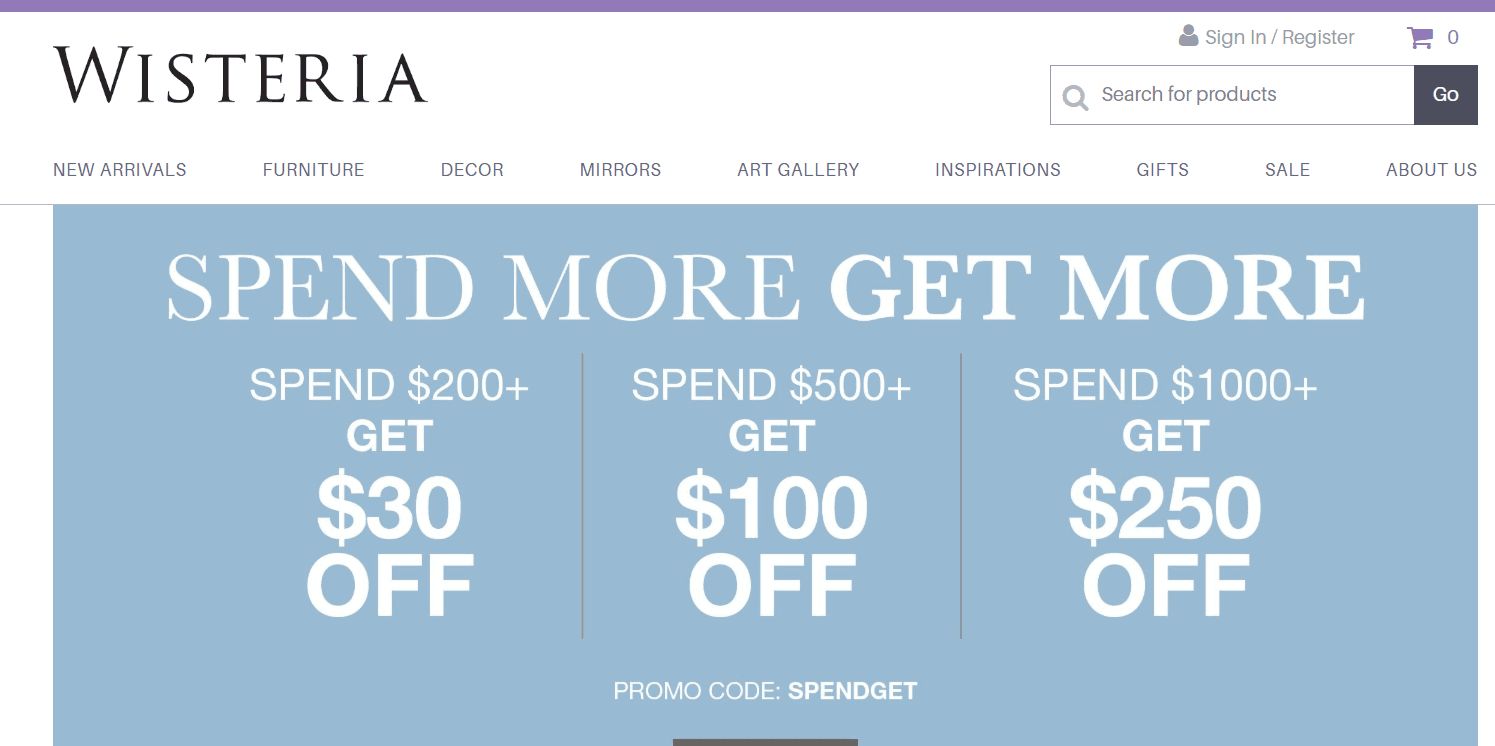Open the shopping cart icon

click(1418, 37)
